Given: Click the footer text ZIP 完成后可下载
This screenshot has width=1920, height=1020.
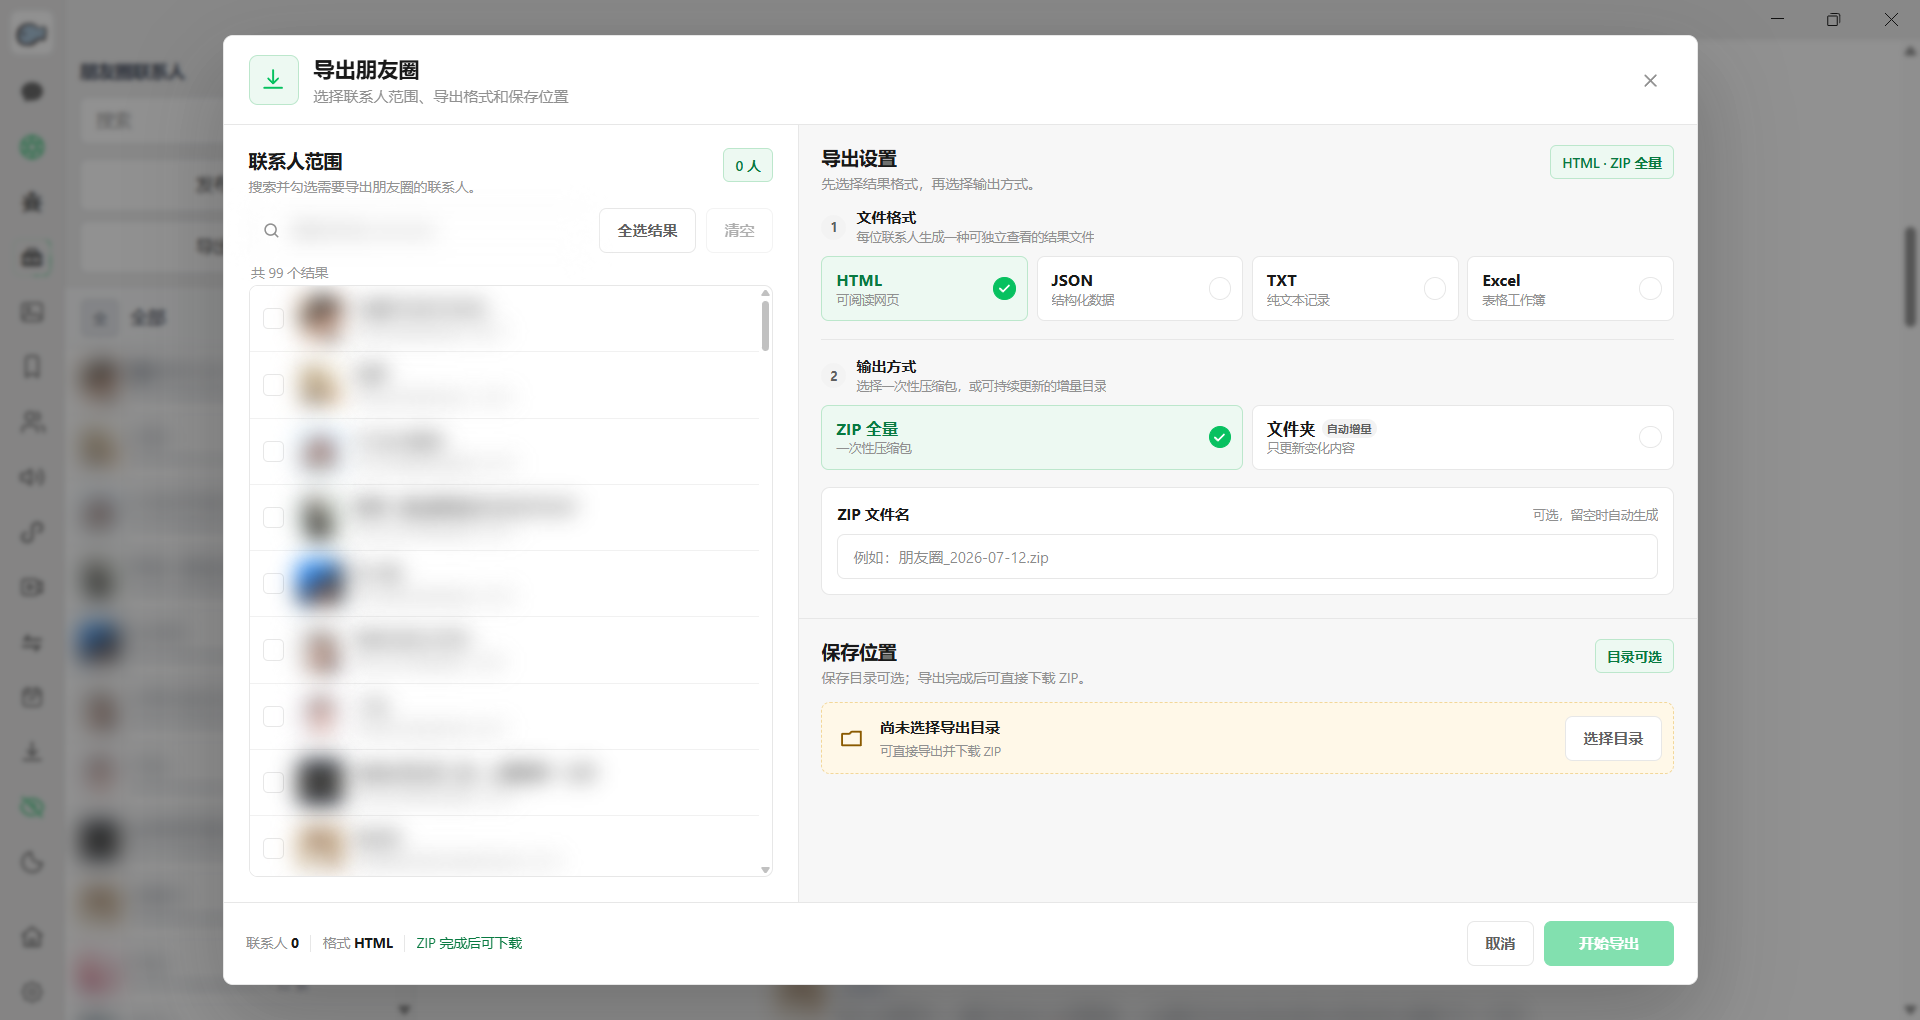Looking at the screenshot, I should pyautogui.click(x=469, y=944).
